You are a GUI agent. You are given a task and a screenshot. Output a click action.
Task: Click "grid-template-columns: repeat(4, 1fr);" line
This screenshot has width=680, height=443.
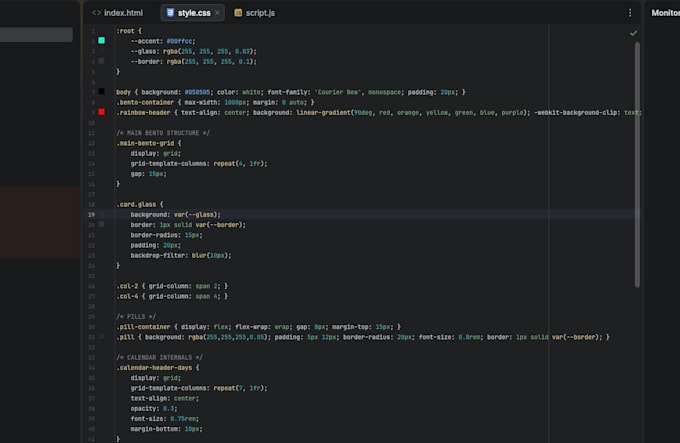tap(199, 164)
